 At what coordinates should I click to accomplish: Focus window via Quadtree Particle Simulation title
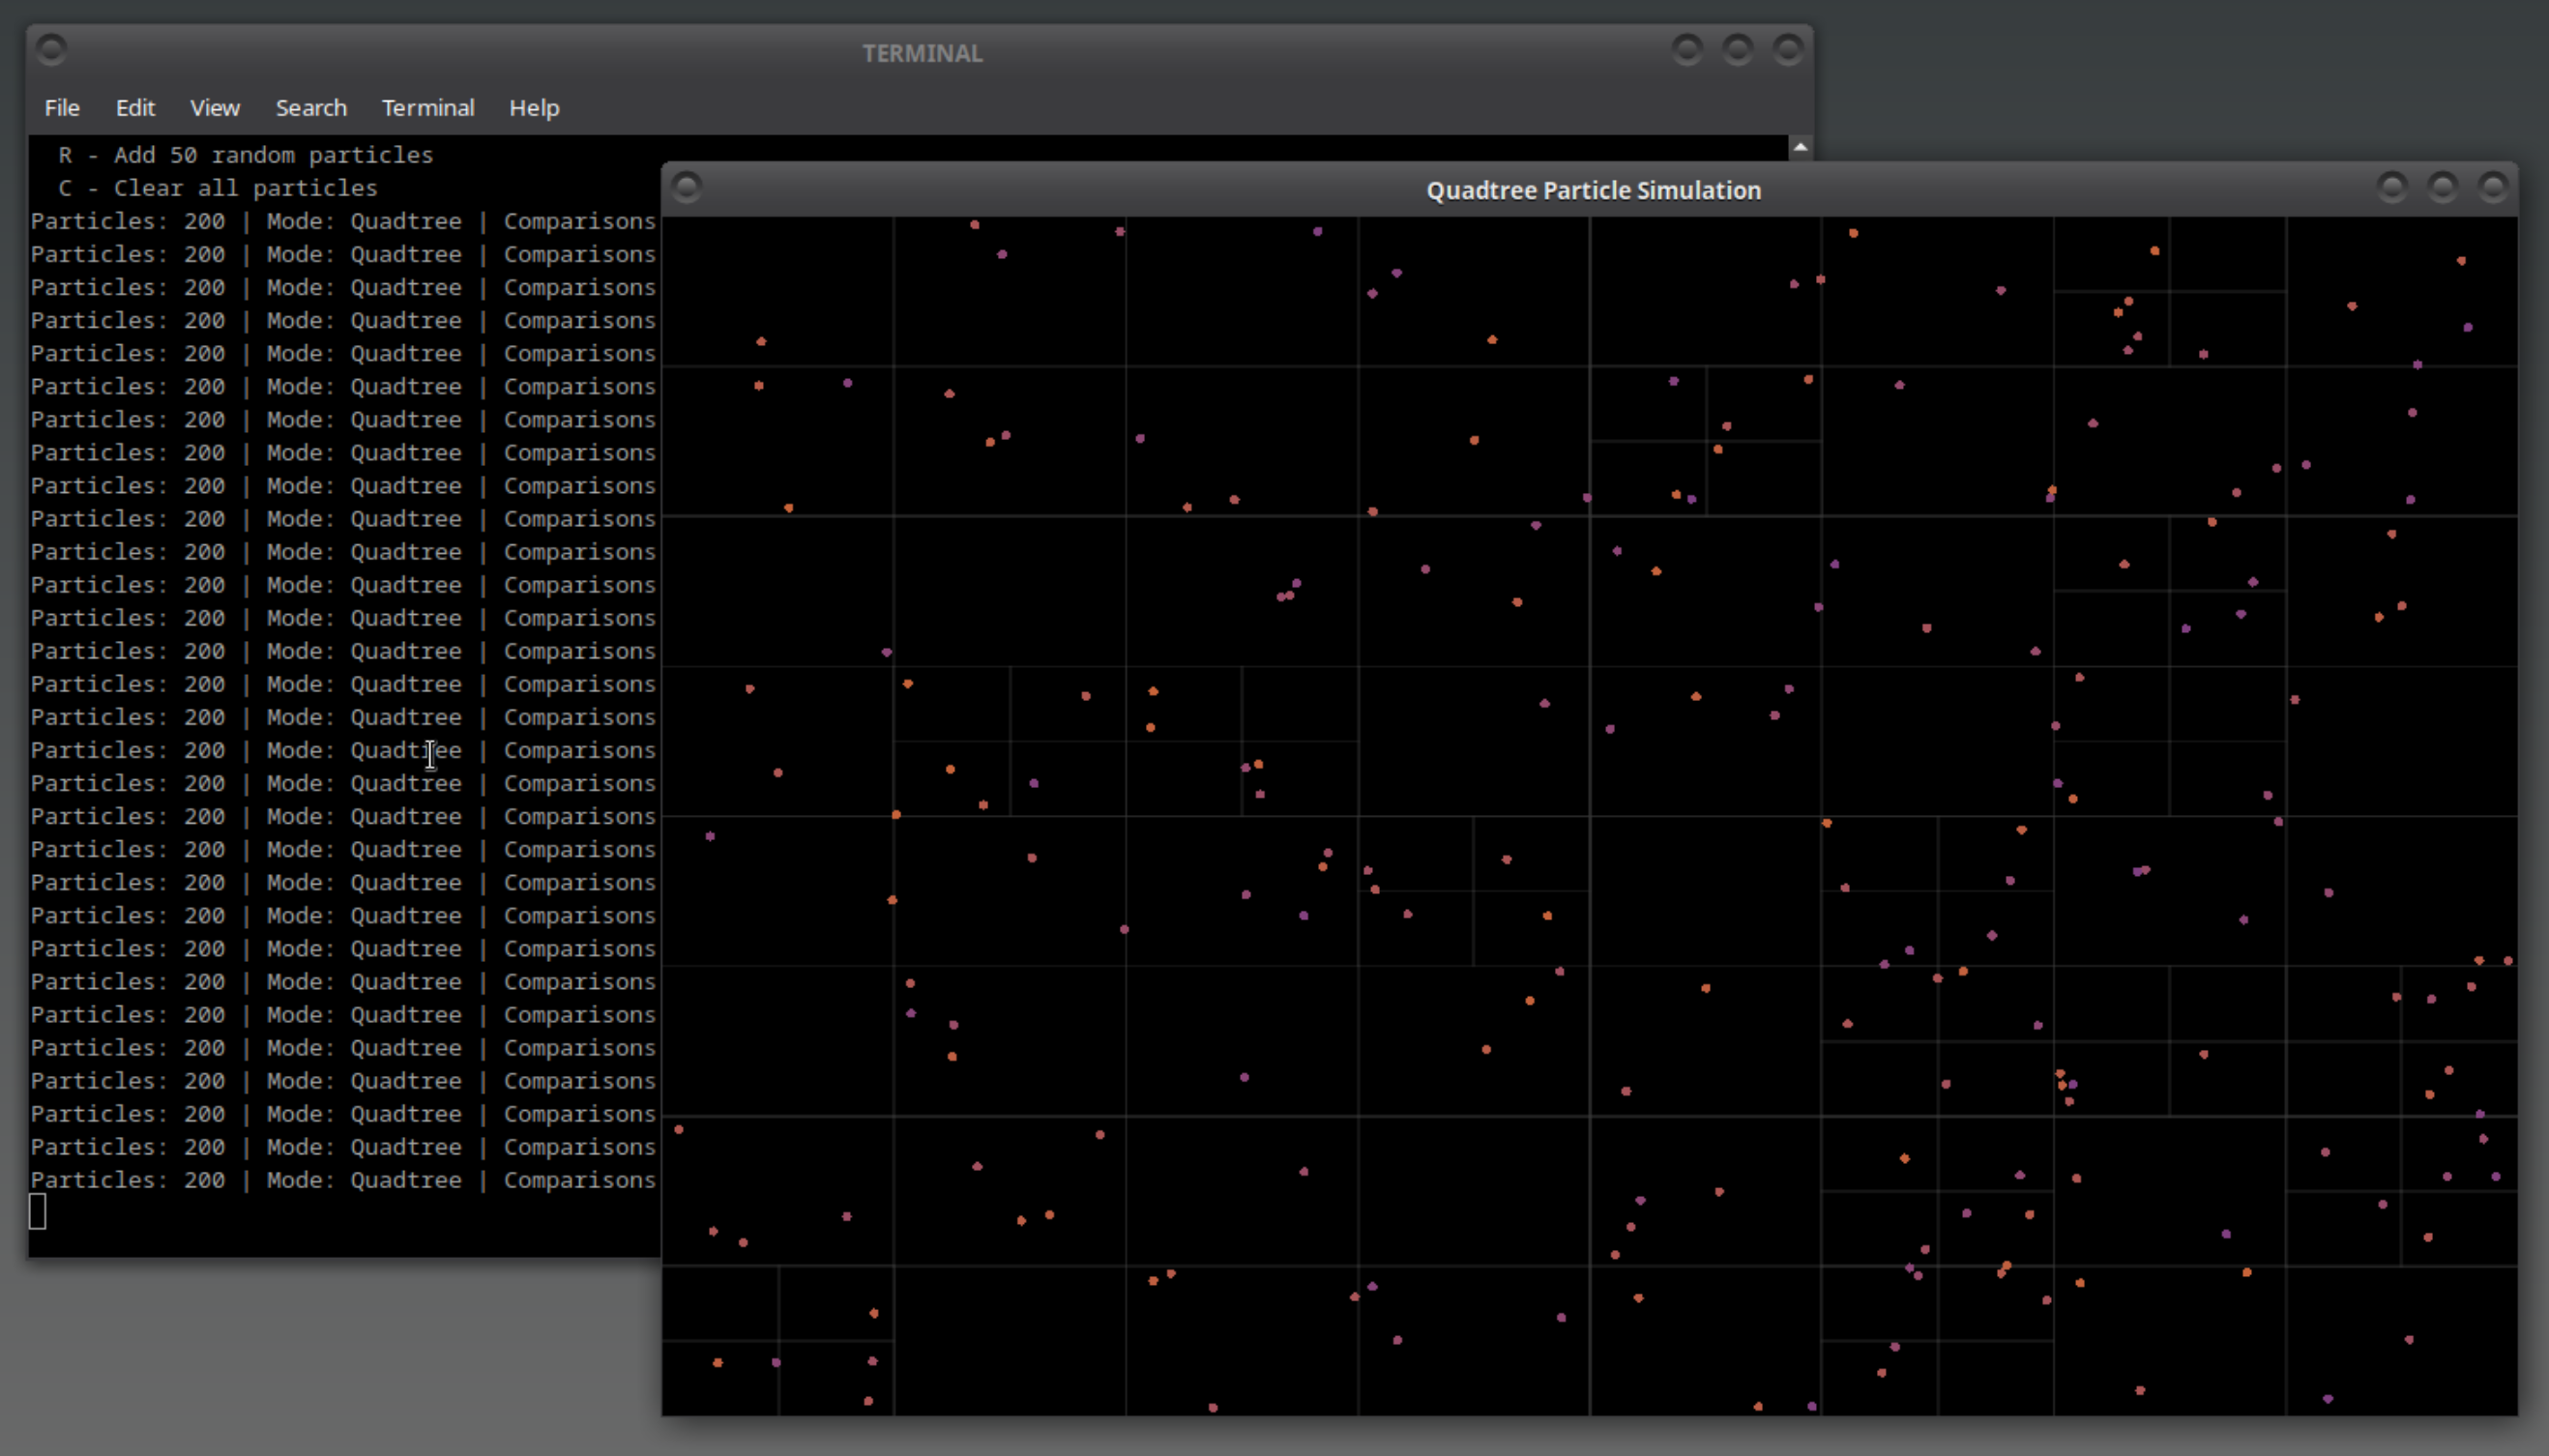click(1593, 191)
